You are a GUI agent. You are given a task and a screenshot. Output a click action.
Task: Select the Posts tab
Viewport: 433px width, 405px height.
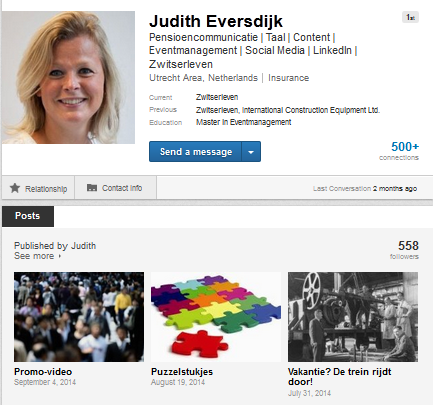[x=28, y=216]
